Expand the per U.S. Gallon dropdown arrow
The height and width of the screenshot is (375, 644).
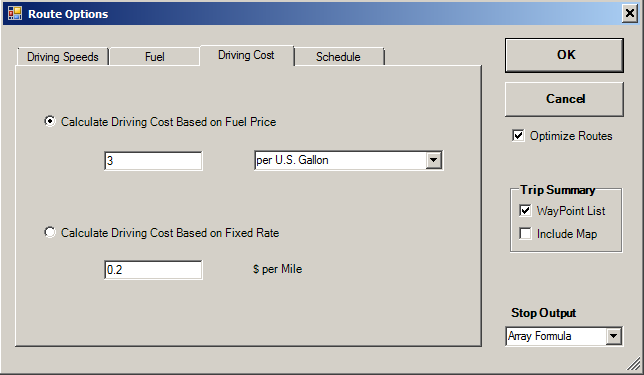click(433, 160)
